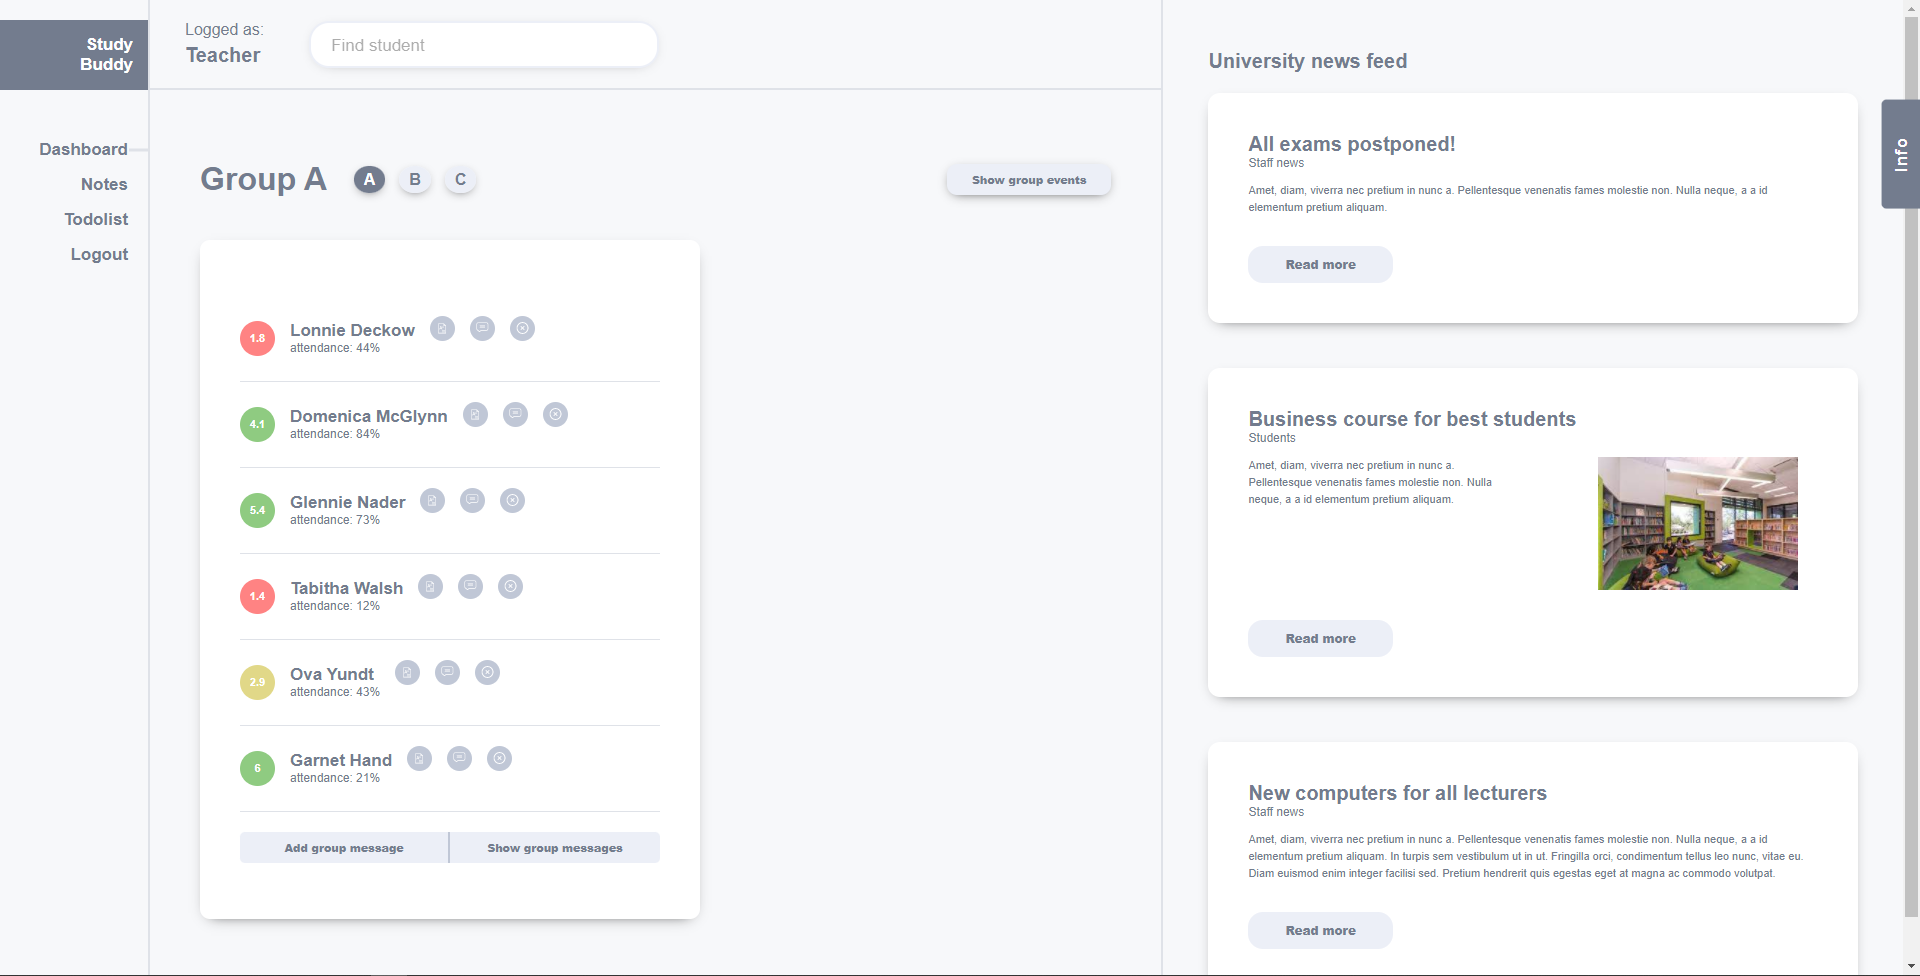
Task: Click Tabitha Walsh's red 1.4 grade badge
Action: pyautogui.click(x=257, y=596)
